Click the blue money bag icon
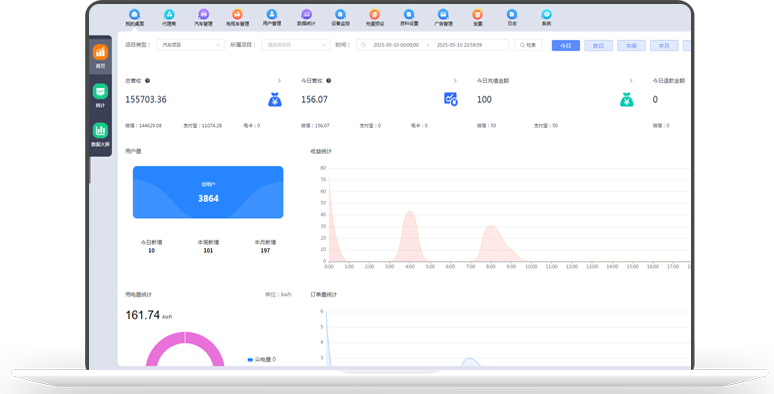The image size is (774, 394). (275, 99)
